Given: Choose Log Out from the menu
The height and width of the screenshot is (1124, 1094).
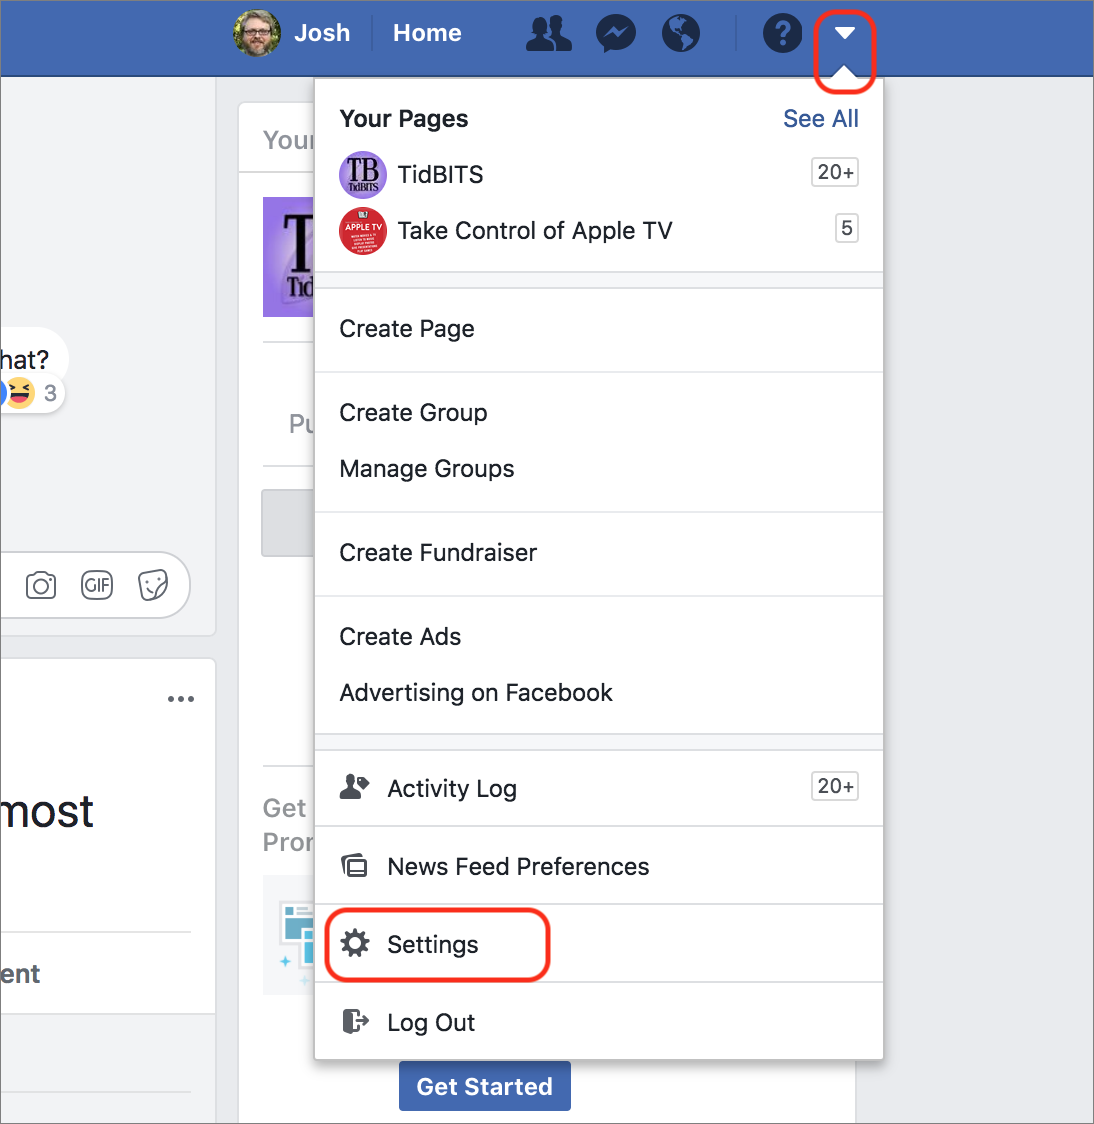Looking at the screenshot, I should click(x=599, y=1022).
